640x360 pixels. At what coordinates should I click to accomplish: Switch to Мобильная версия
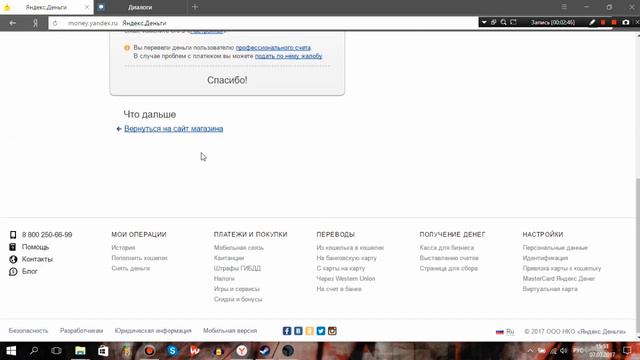point(230,331)
